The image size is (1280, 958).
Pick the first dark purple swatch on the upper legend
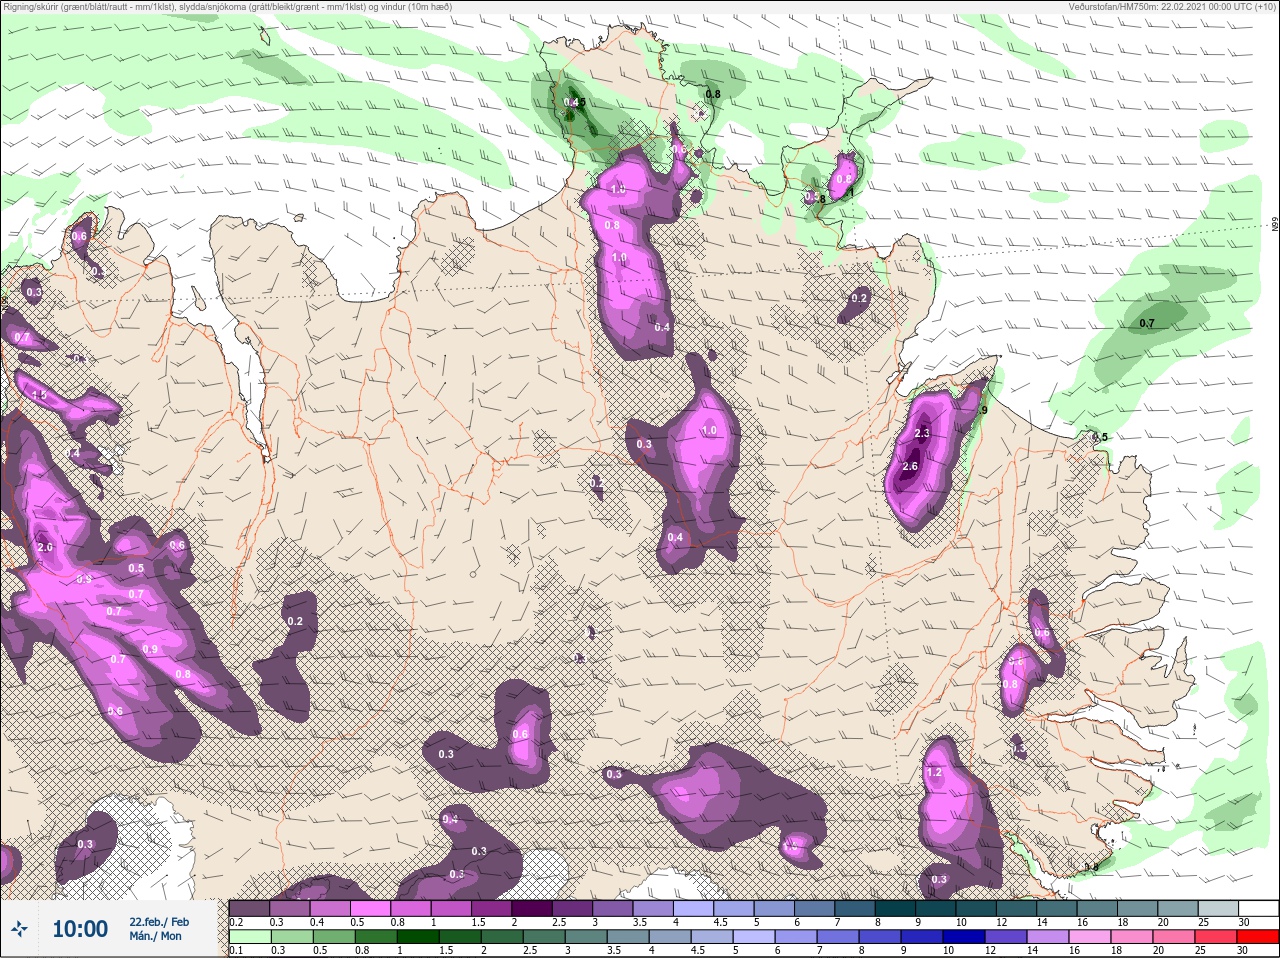[249, 908]
